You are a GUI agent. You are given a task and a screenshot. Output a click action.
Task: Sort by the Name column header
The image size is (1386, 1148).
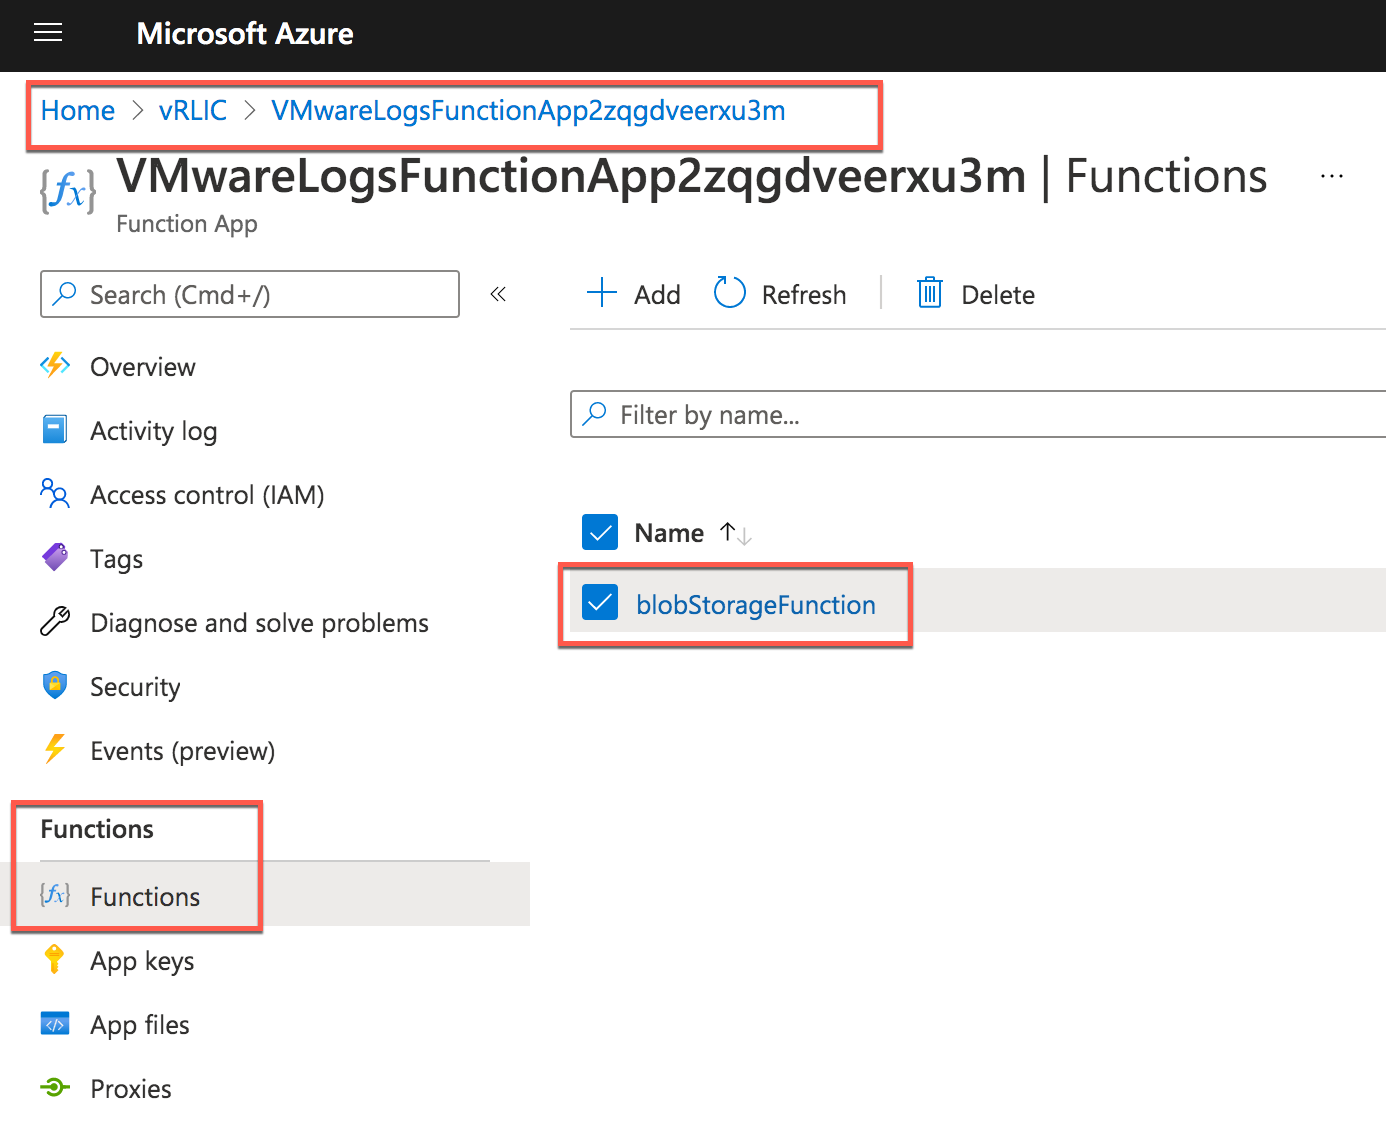coord(669,533)
